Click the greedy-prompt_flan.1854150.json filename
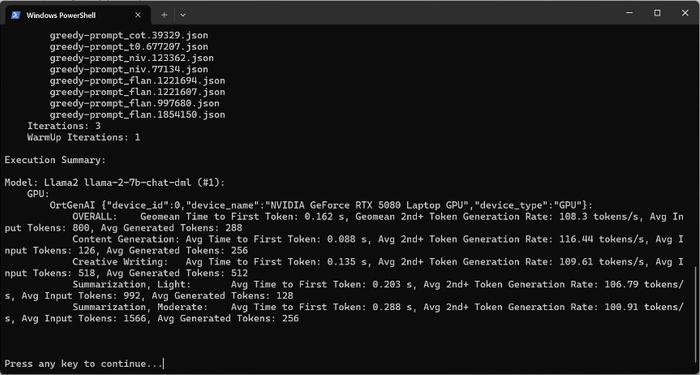Screen dimensions: 700x375 (x=138, y=115)
